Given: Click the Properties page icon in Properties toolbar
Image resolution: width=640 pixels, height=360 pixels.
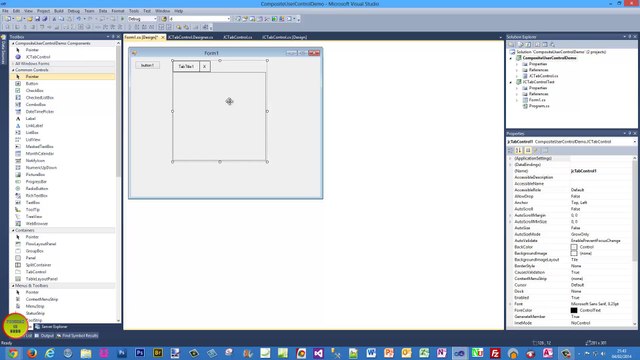Looking at the screenshot, I should pyautogui.click(x=545, y=151).
